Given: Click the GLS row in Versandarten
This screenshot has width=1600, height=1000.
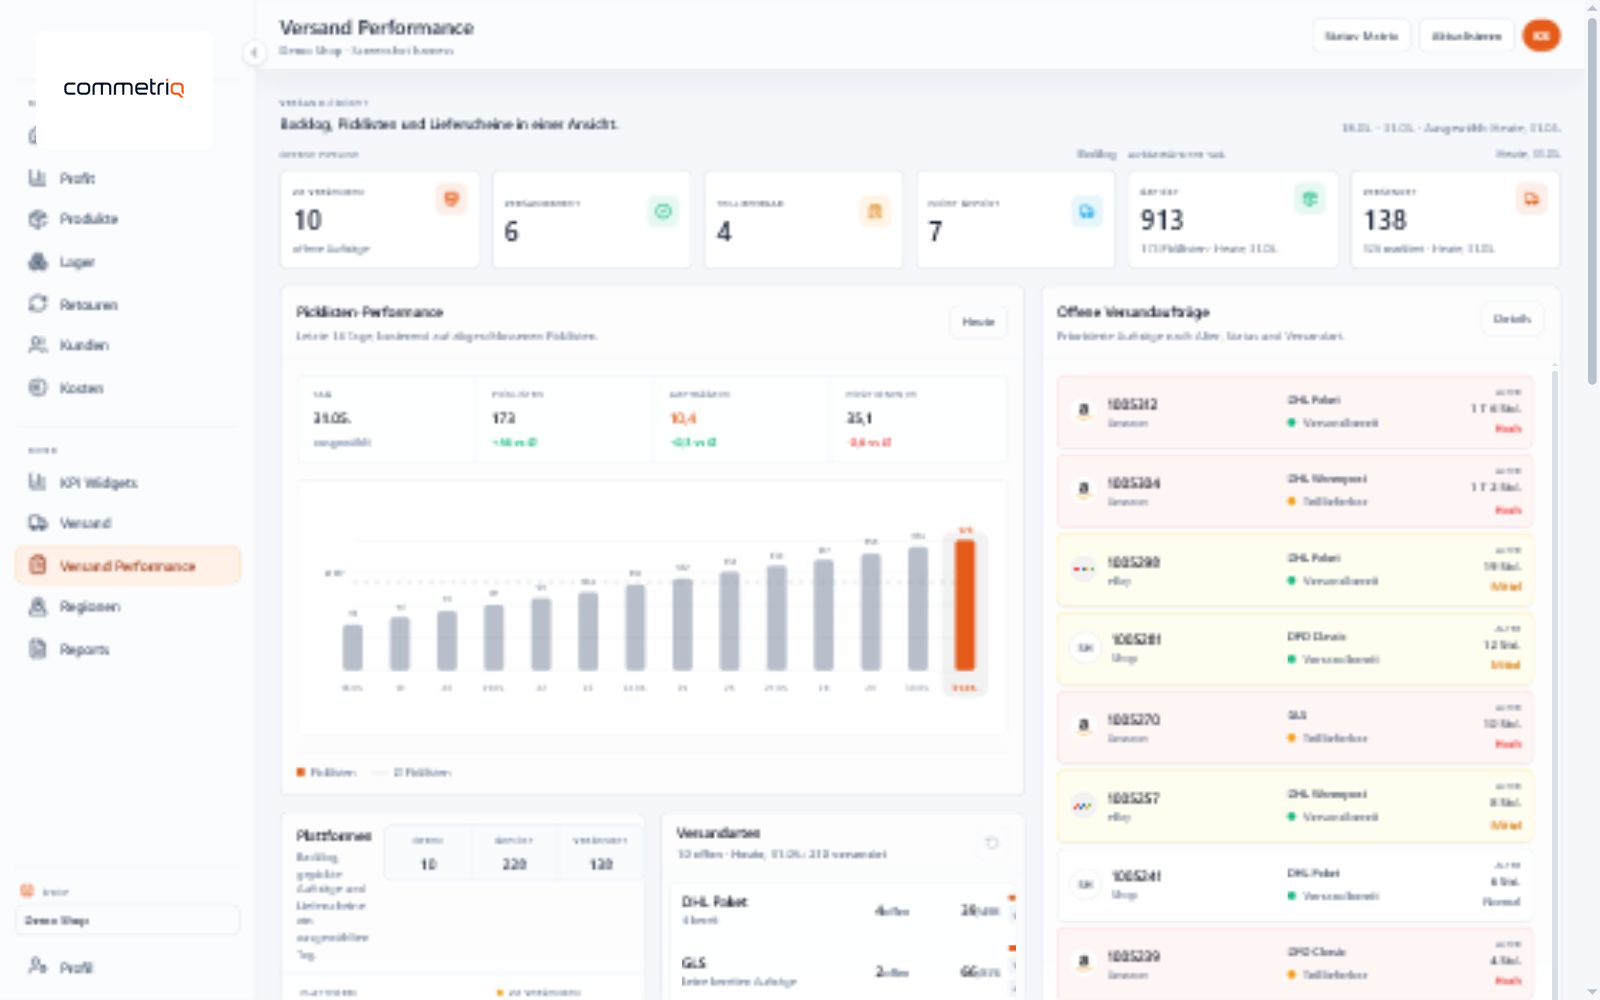Looking at the screenshot, I should [845, 971].
